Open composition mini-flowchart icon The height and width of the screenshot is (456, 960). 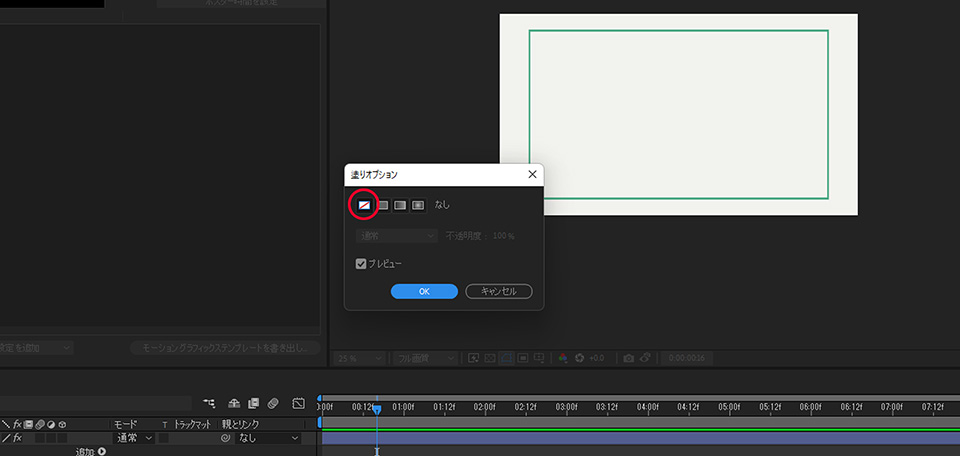pos(209,403)
